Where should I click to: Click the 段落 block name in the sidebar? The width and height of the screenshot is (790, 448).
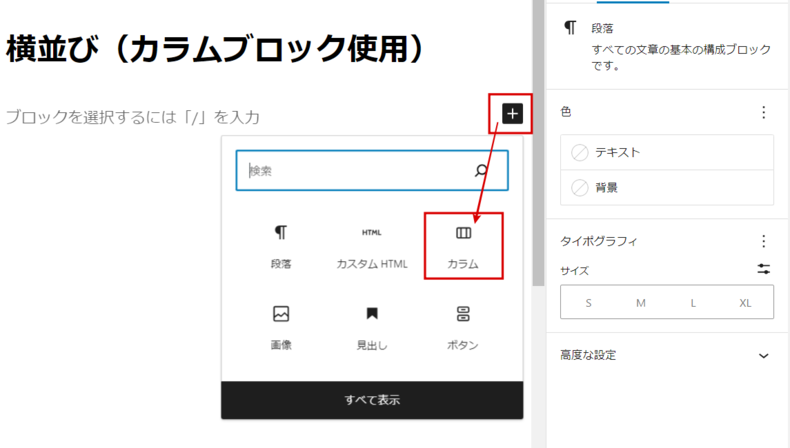pyautogui.click(x=602, y=28)
